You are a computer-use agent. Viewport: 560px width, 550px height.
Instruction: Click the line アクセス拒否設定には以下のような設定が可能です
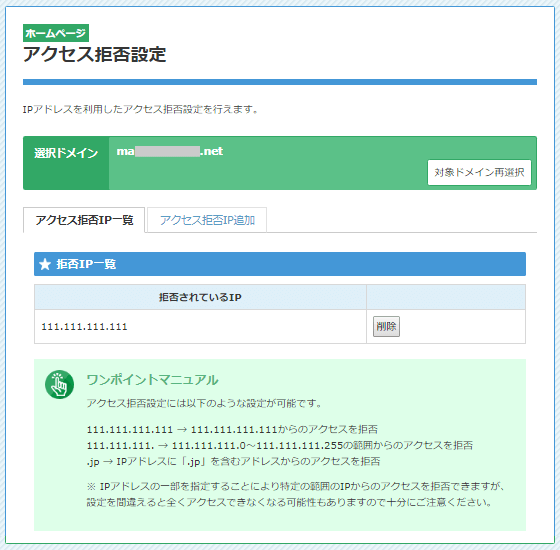[204, 404]
